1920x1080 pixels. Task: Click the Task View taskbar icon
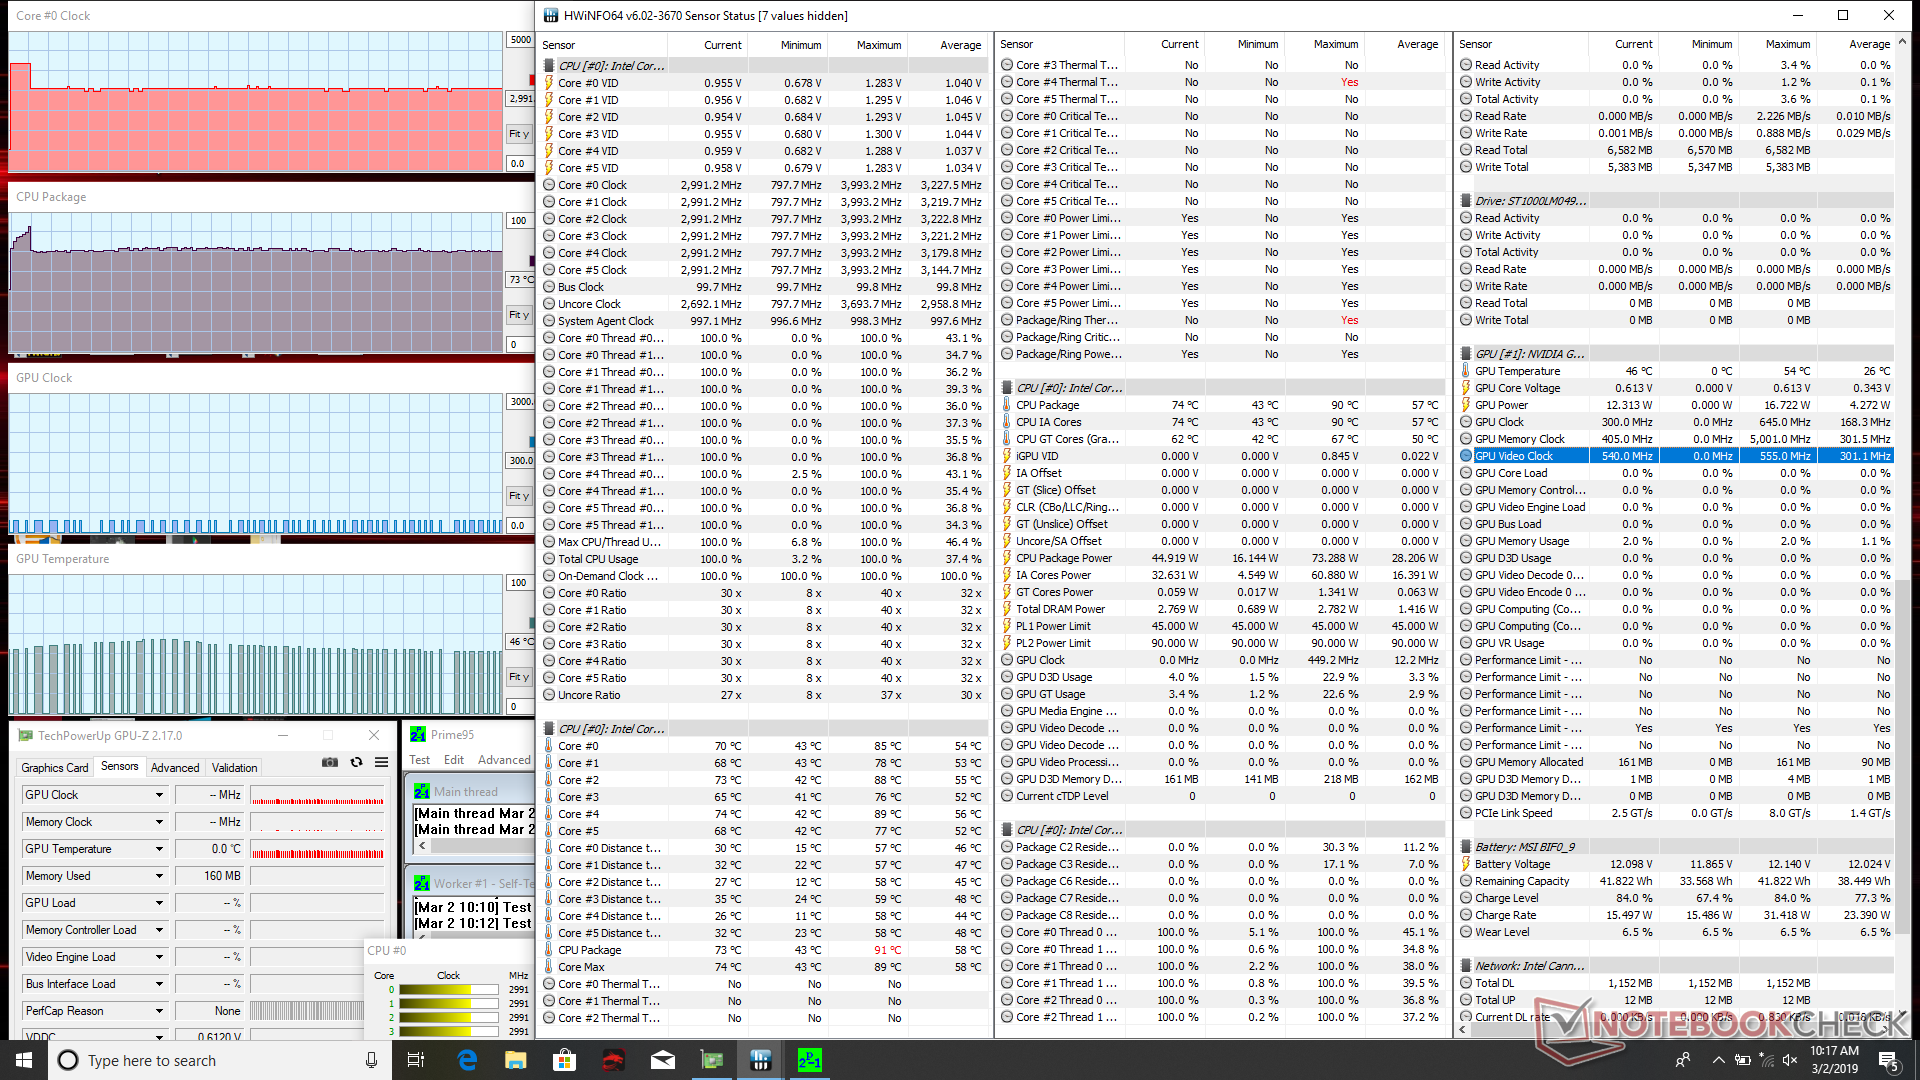(417, 1060)
